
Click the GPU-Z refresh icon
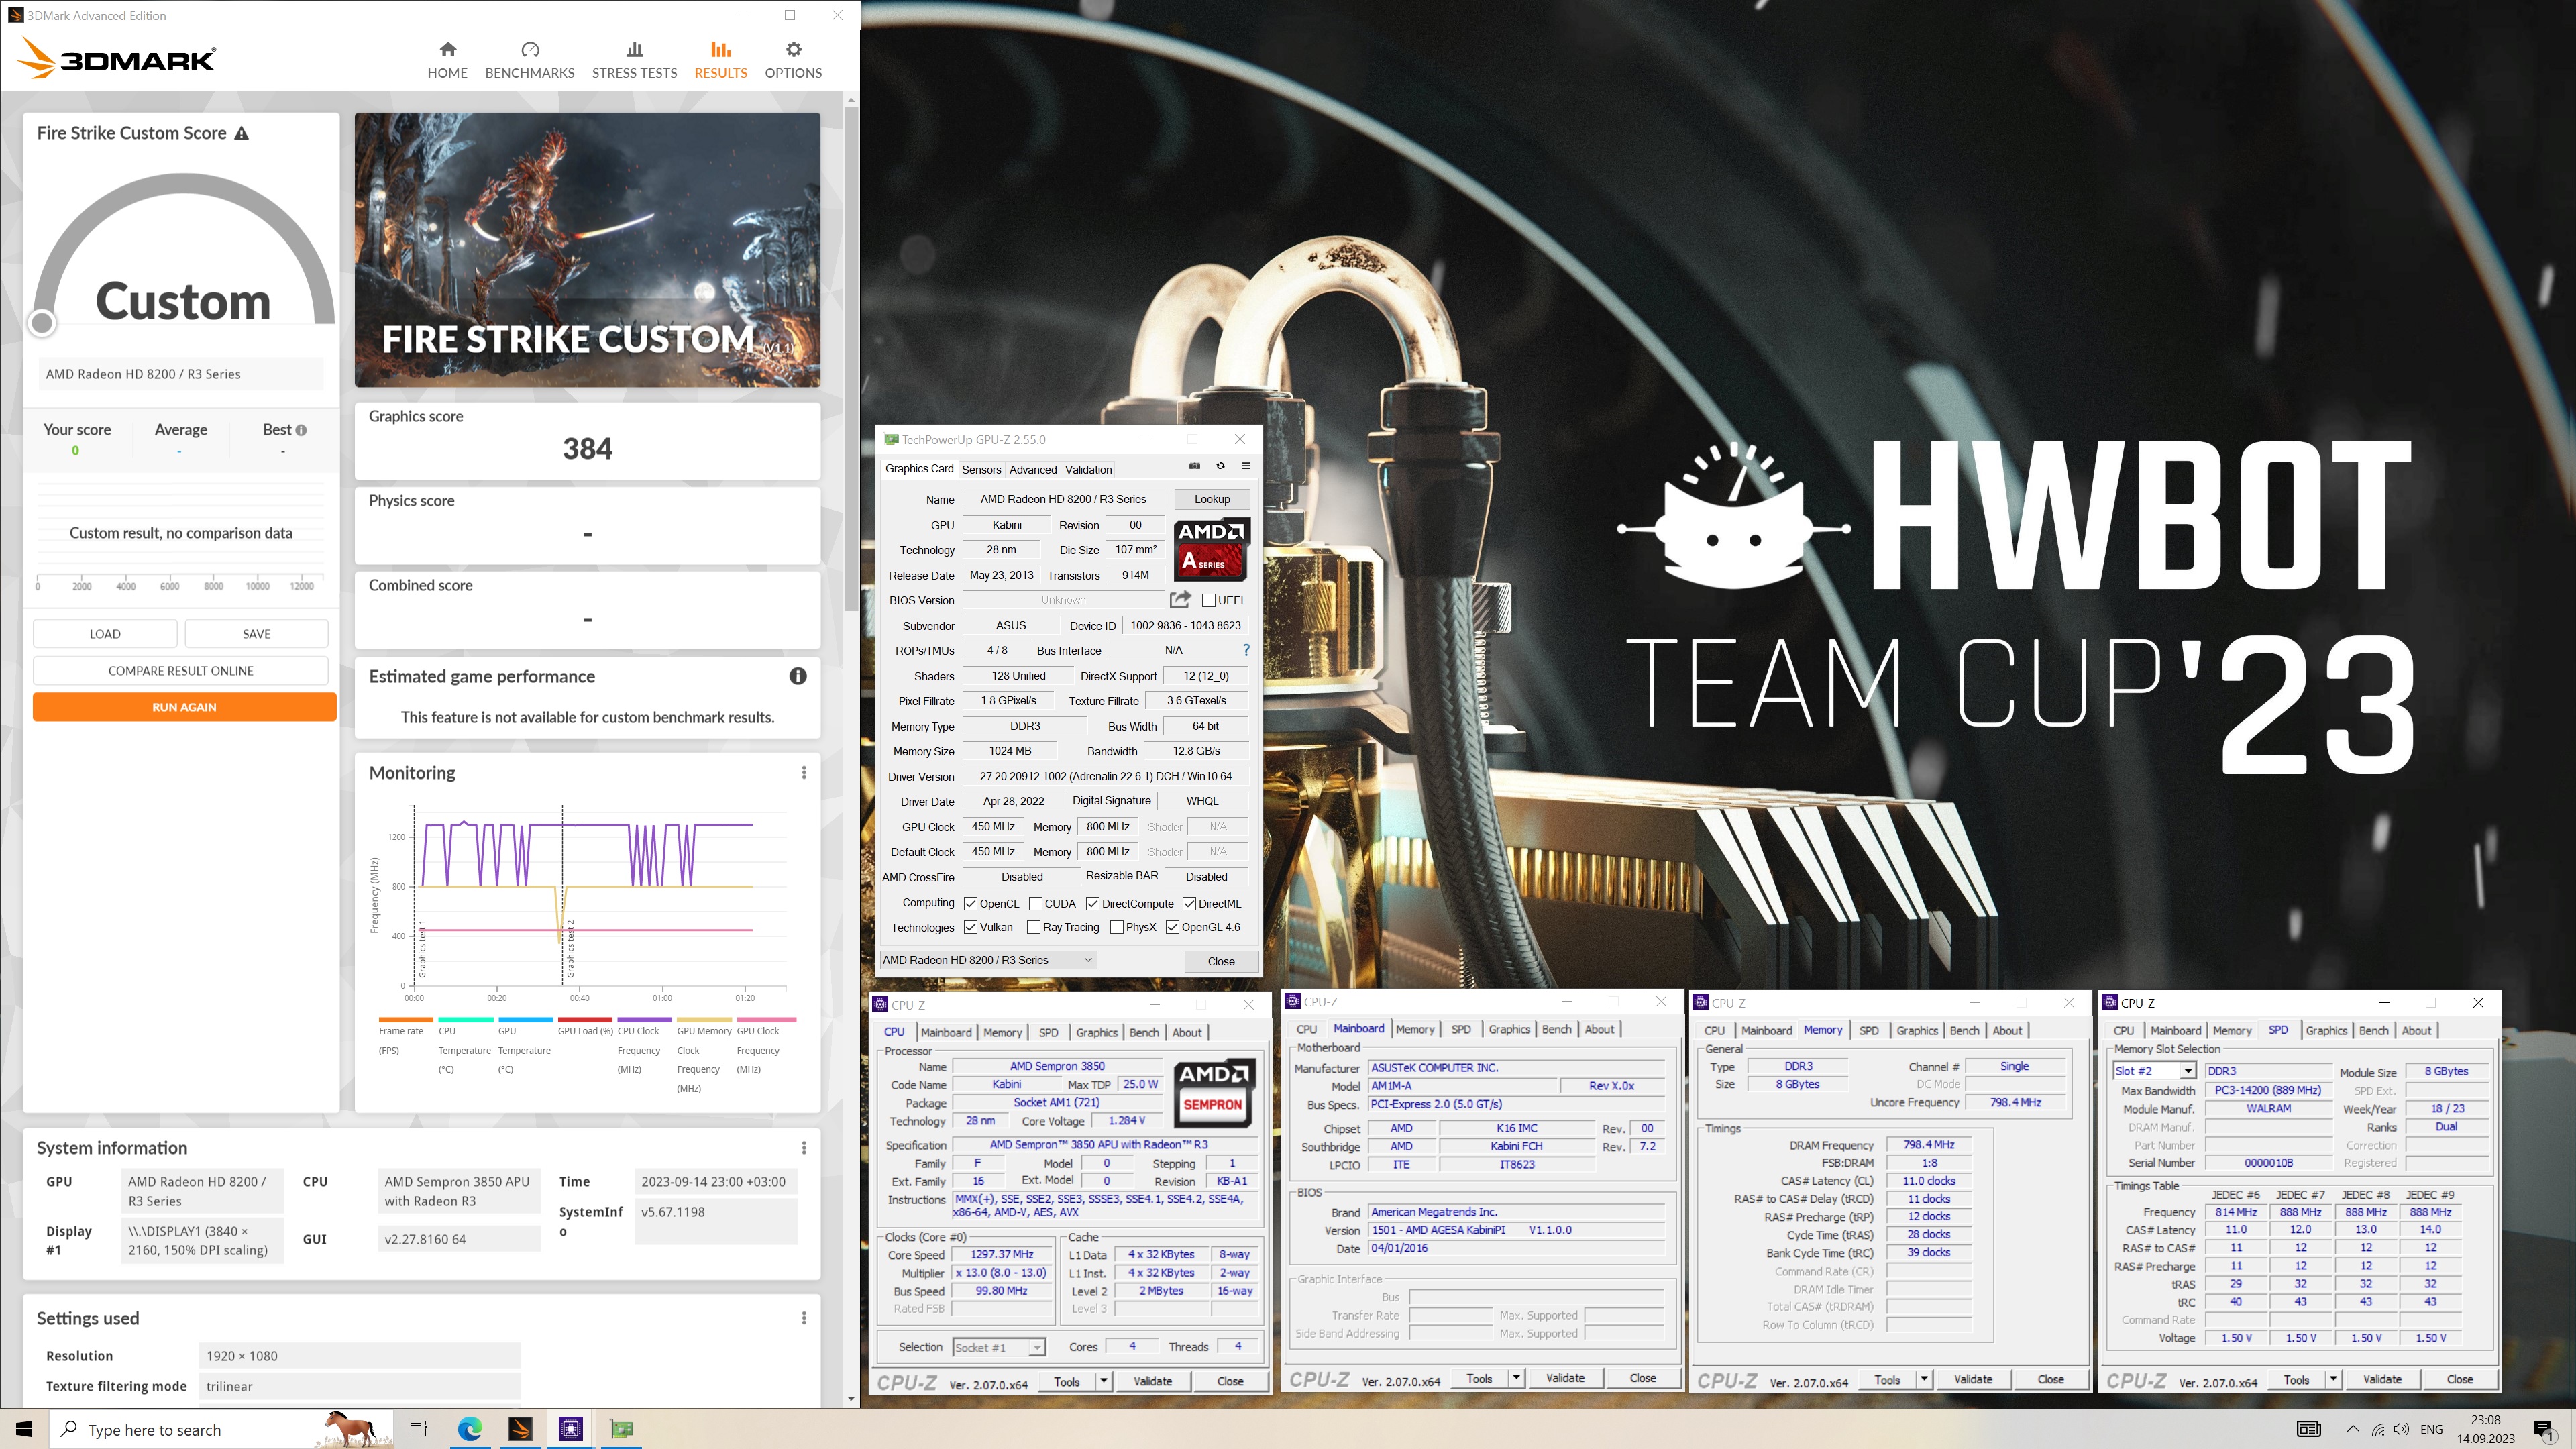(x=1220, y=466)
